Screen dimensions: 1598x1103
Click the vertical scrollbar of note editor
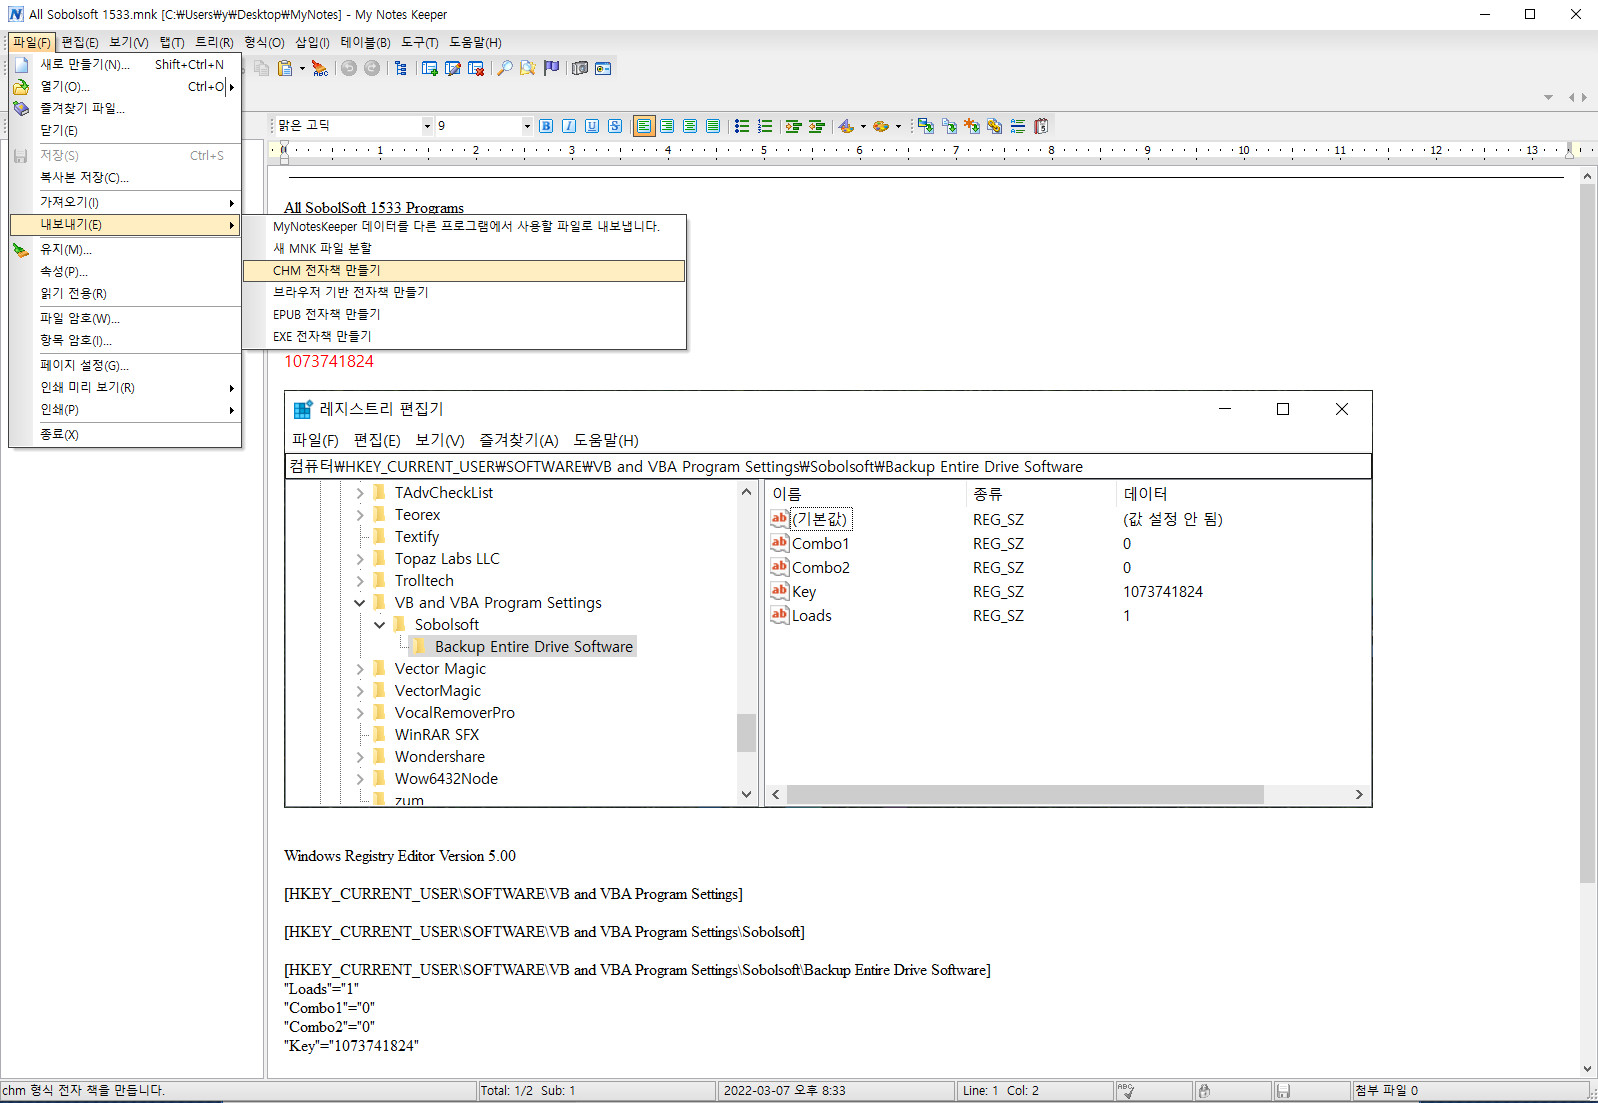[x=1587, y=624]
